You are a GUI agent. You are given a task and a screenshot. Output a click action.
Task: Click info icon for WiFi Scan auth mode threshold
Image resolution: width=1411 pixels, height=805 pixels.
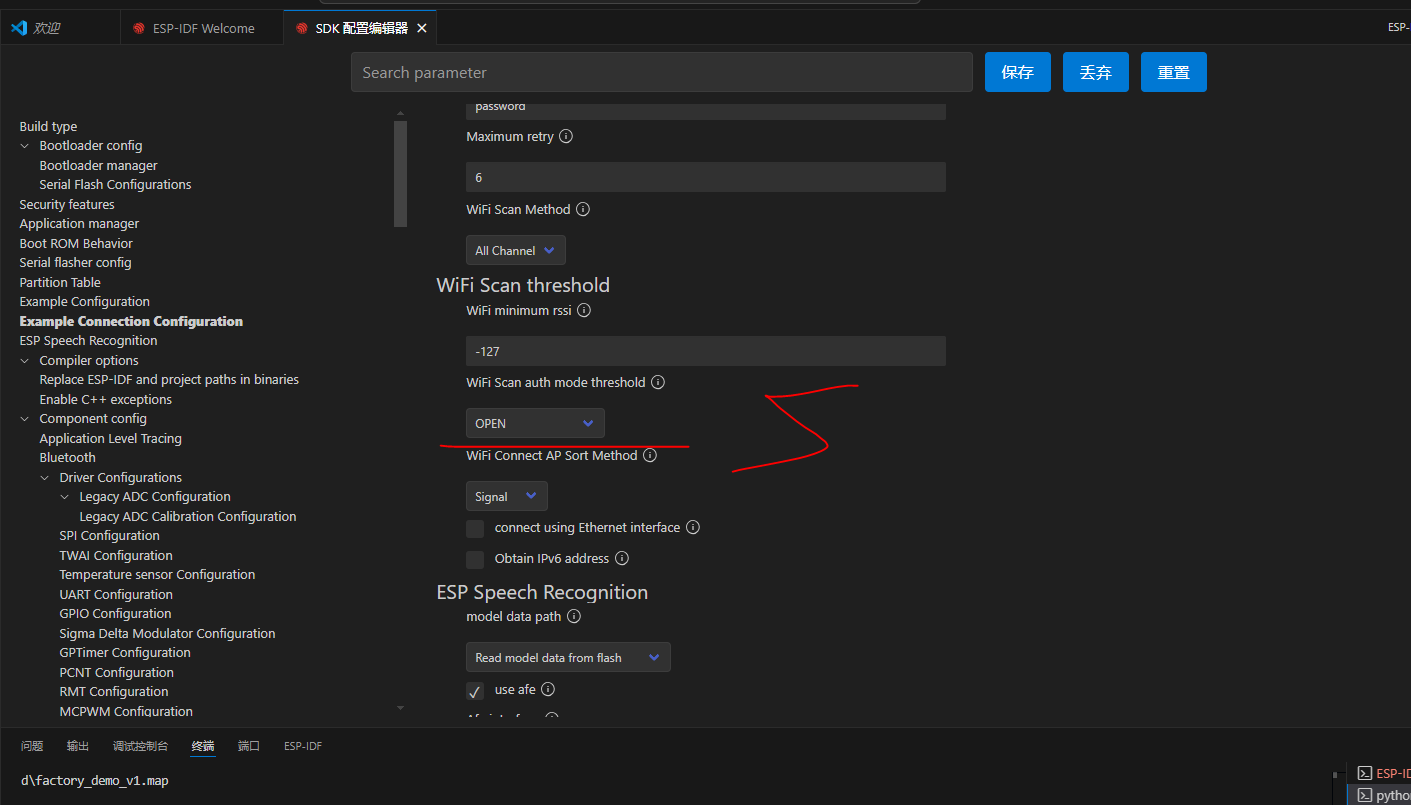[658, 383]
